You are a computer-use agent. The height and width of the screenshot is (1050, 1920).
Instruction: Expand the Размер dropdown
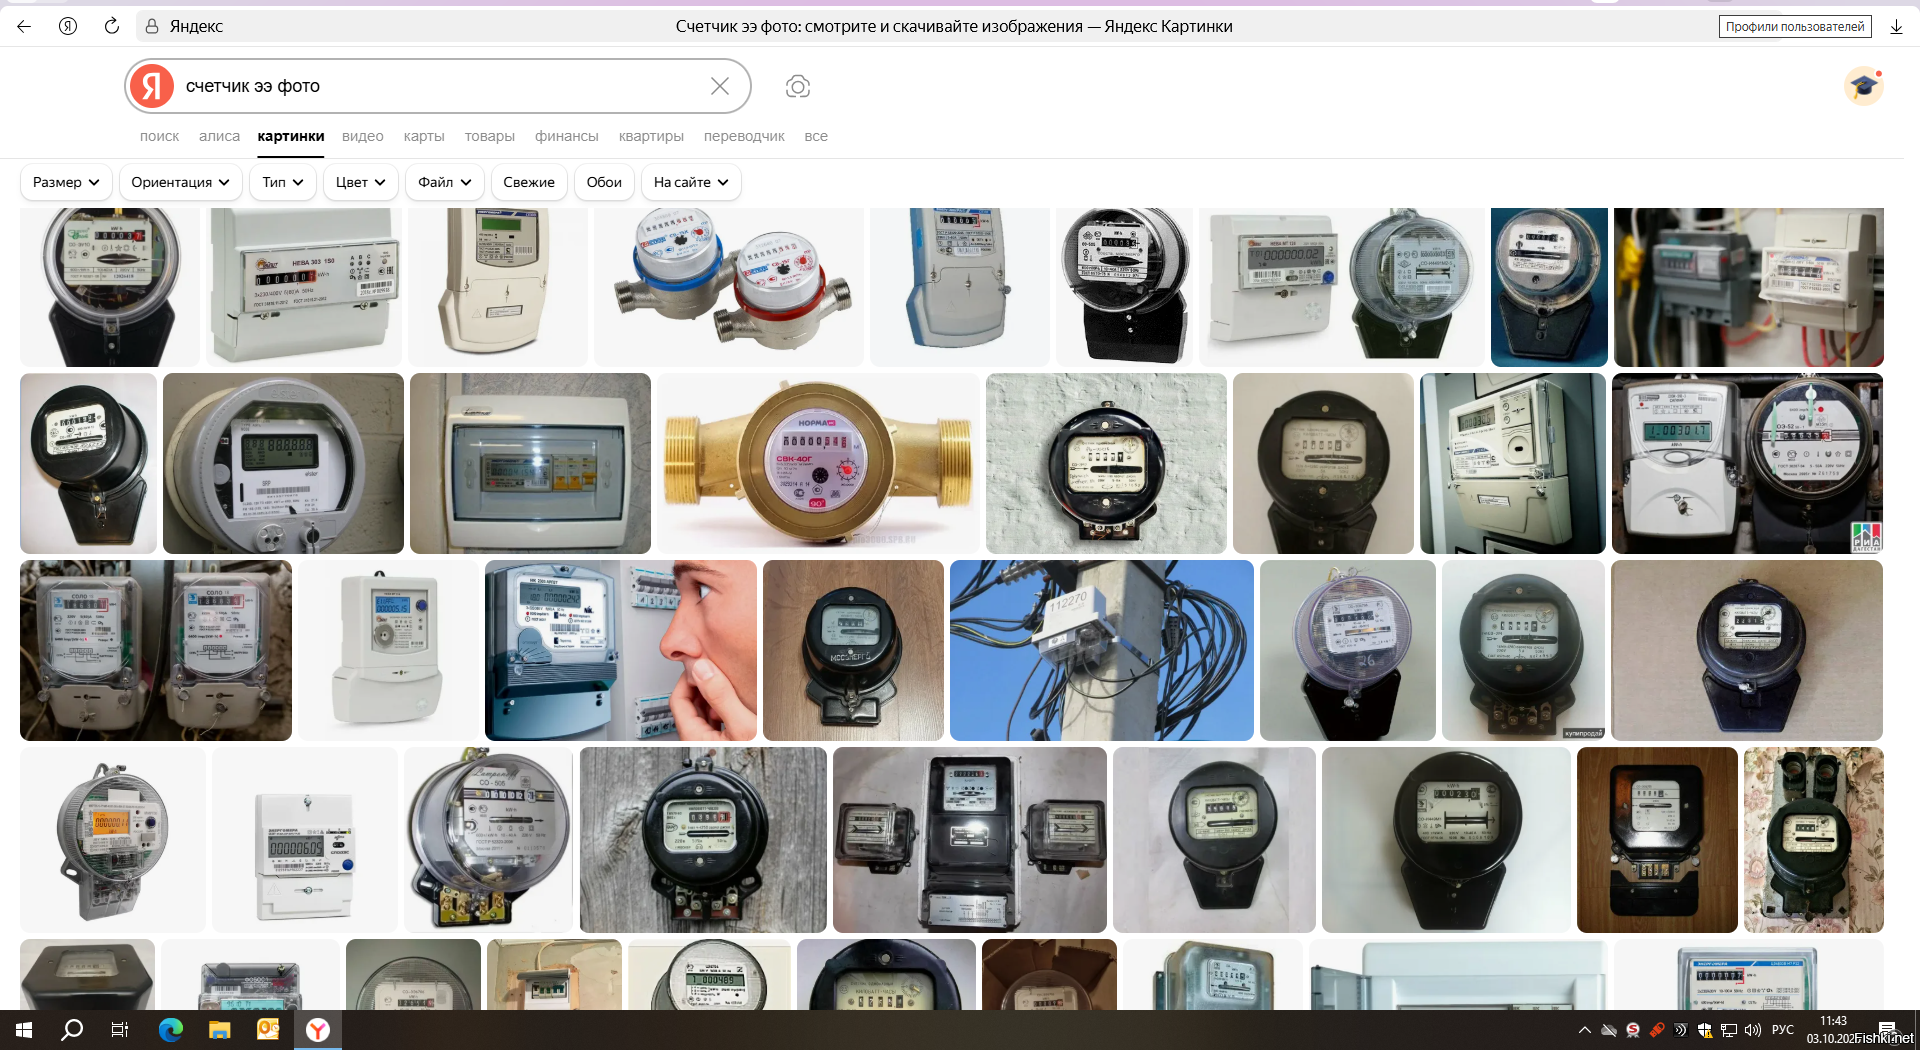coord(66,182)
